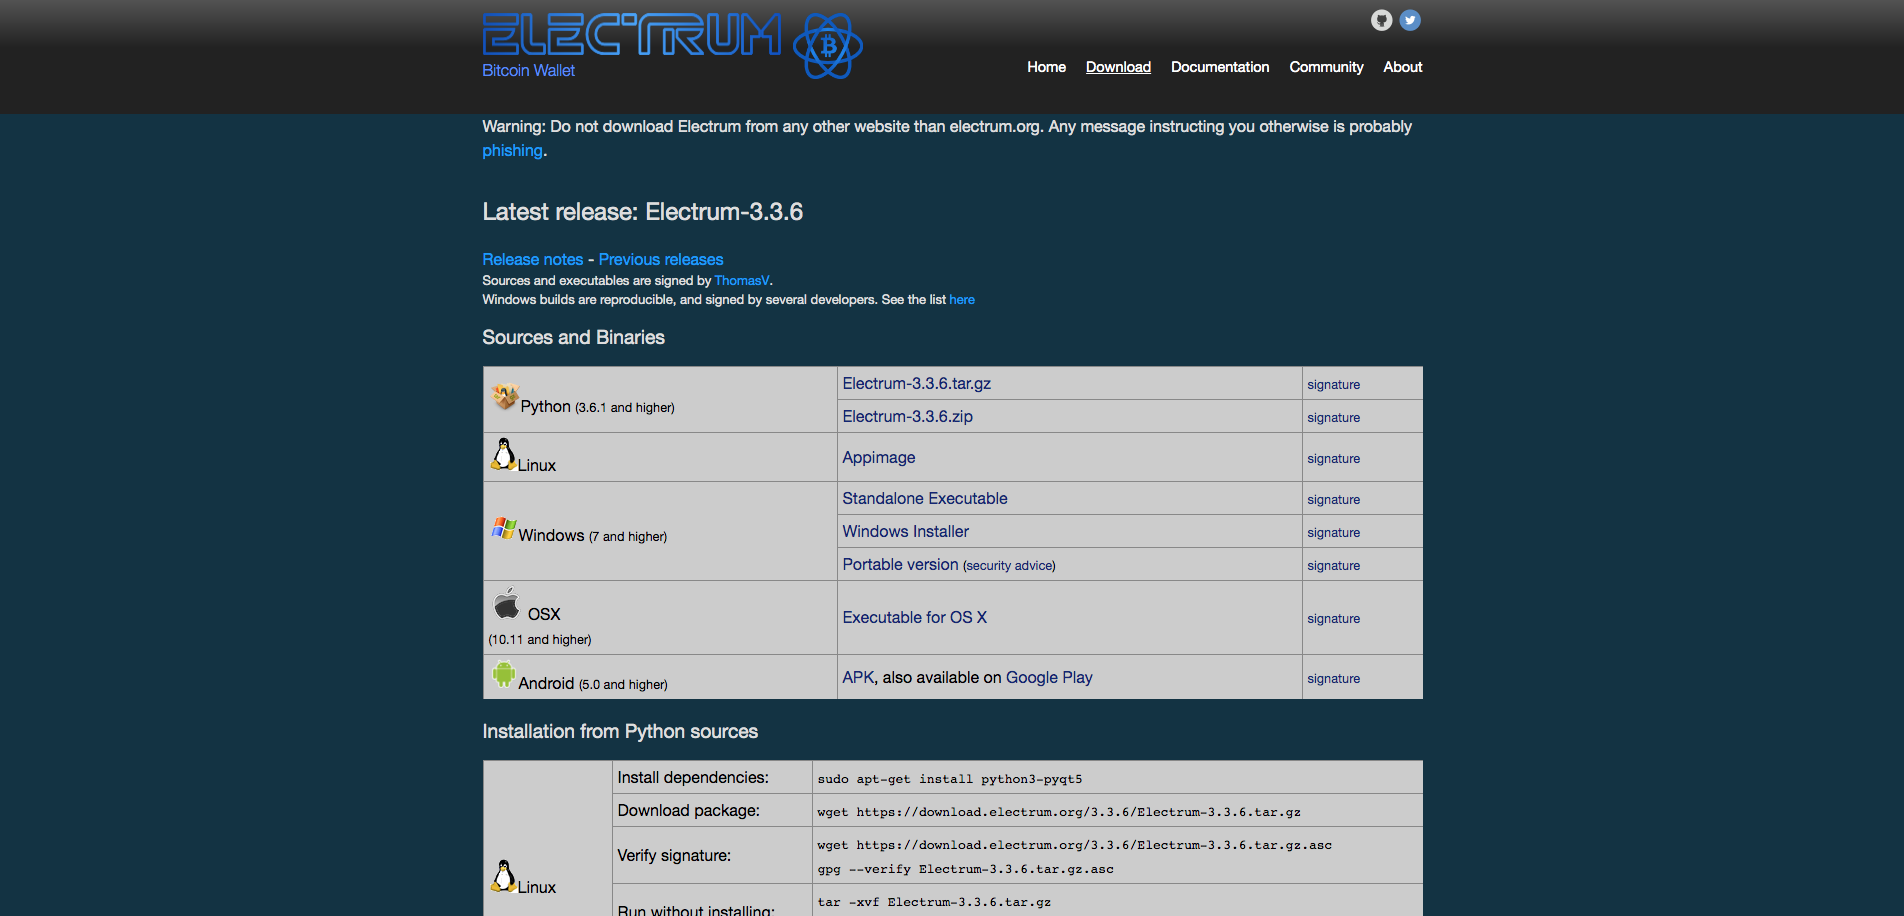
Task: Click the 'Android (5.0 and higher)' label
Action: click(592, 684)
